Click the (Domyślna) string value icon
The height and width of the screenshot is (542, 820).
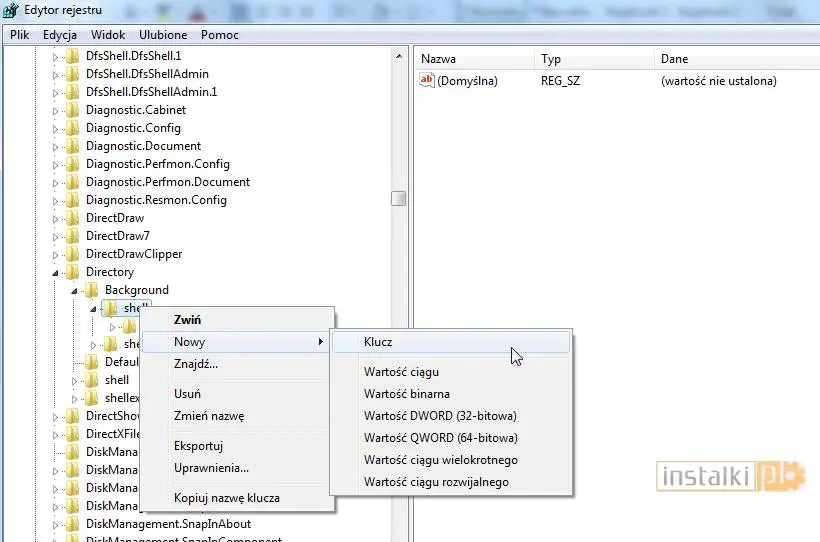coord(427,81)
